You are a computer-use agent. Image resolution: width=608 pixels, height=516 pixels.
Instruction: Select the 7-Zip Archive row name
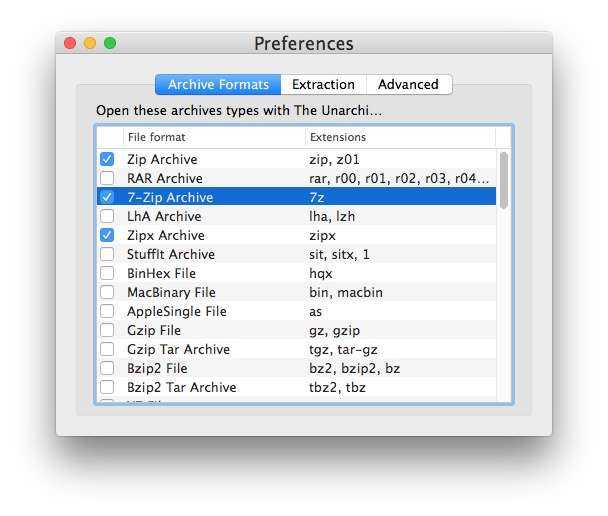pyautogui.click(x=170, y=197)
